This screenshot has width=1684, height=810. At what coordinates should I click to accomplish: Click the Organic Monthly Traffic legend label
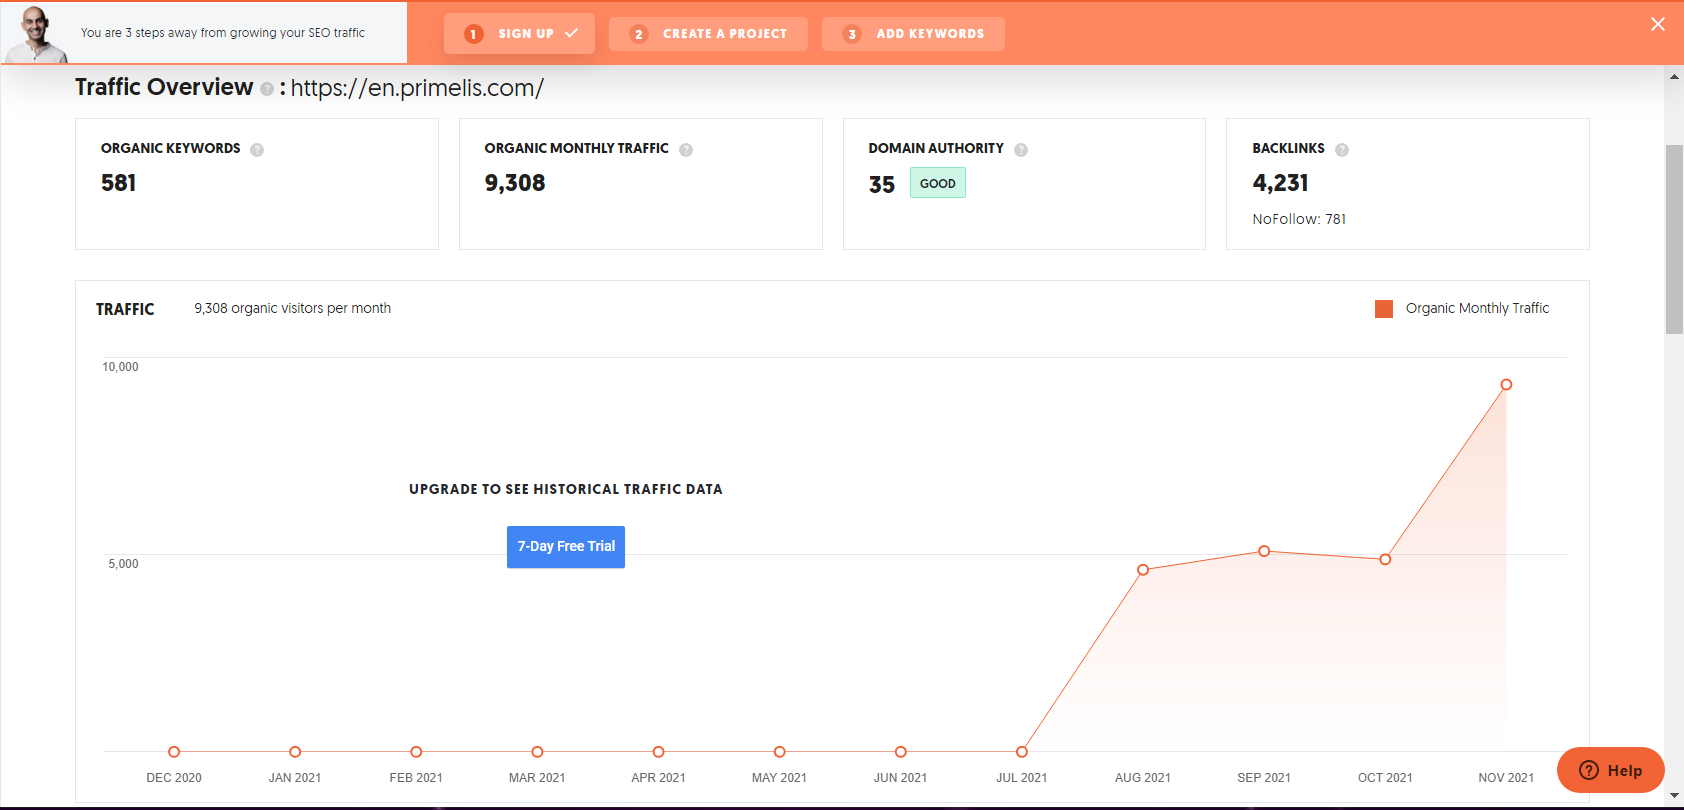[x=1477, y=308]
